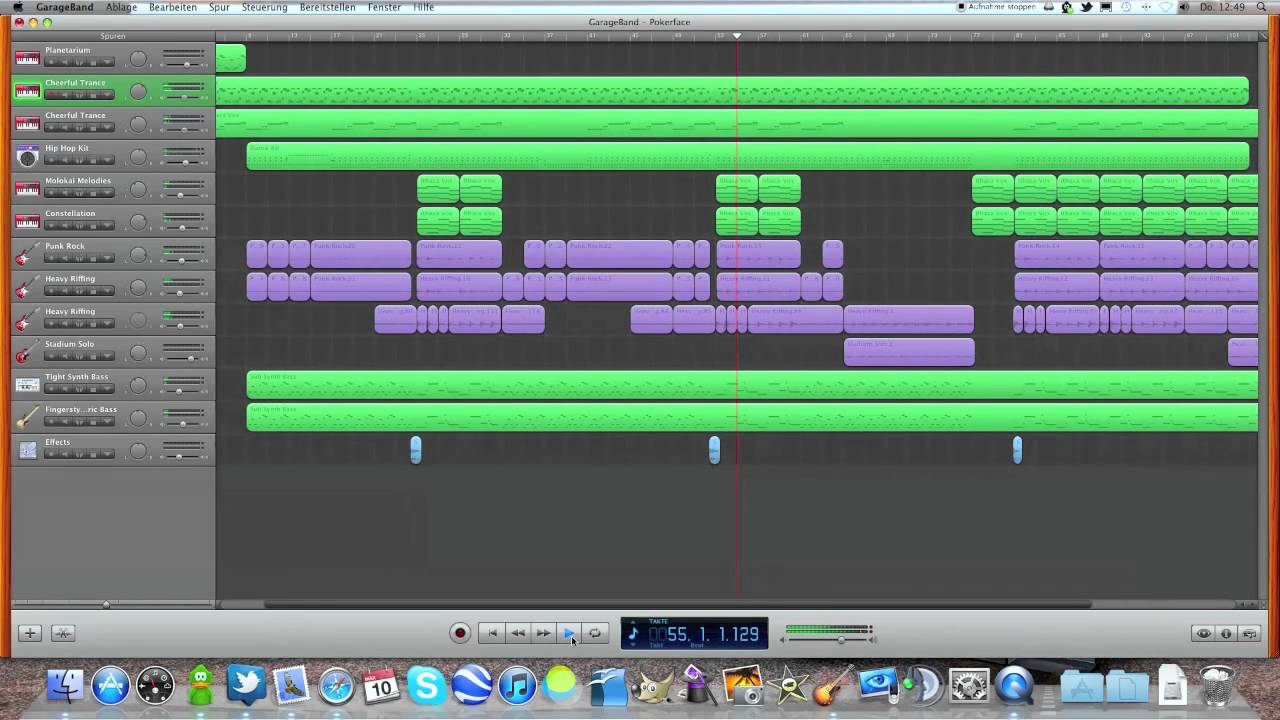1280x720 pixels.
Task: Click the red Record button
Action: click(460, 633)
